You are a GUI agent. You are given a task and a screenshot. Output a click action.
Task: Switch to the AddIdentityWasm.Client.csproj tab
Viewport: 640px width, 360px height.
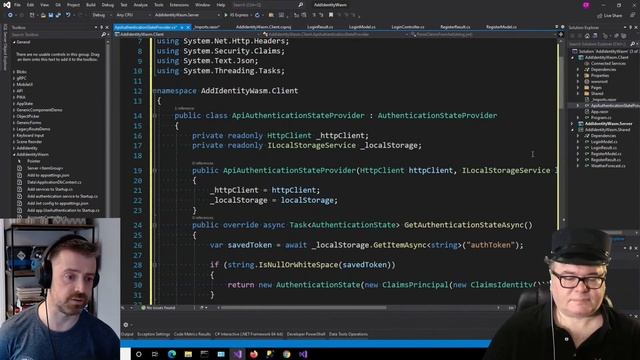(263, 27)
